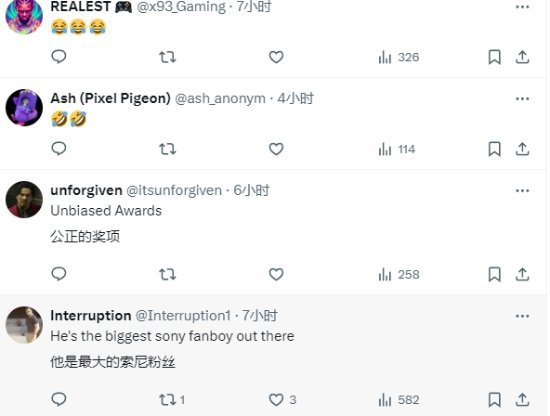Share the unforgiven 'Unbiased Awards' tweet
This screenshot has height=416, width=550.
coord(522,274)
